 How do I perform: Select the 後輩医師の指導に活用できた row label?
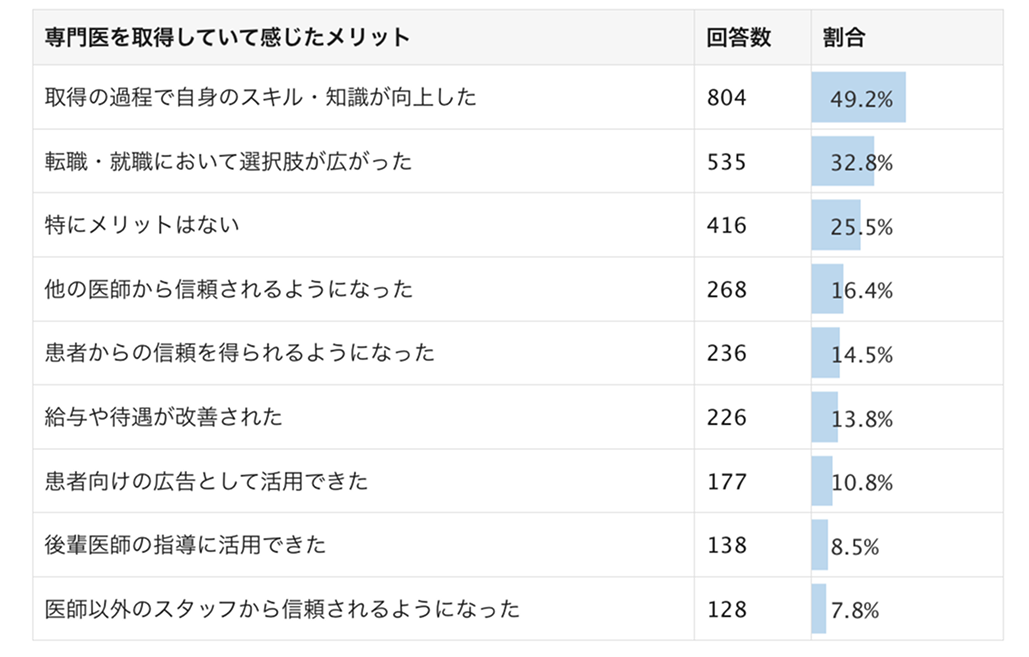186,546
